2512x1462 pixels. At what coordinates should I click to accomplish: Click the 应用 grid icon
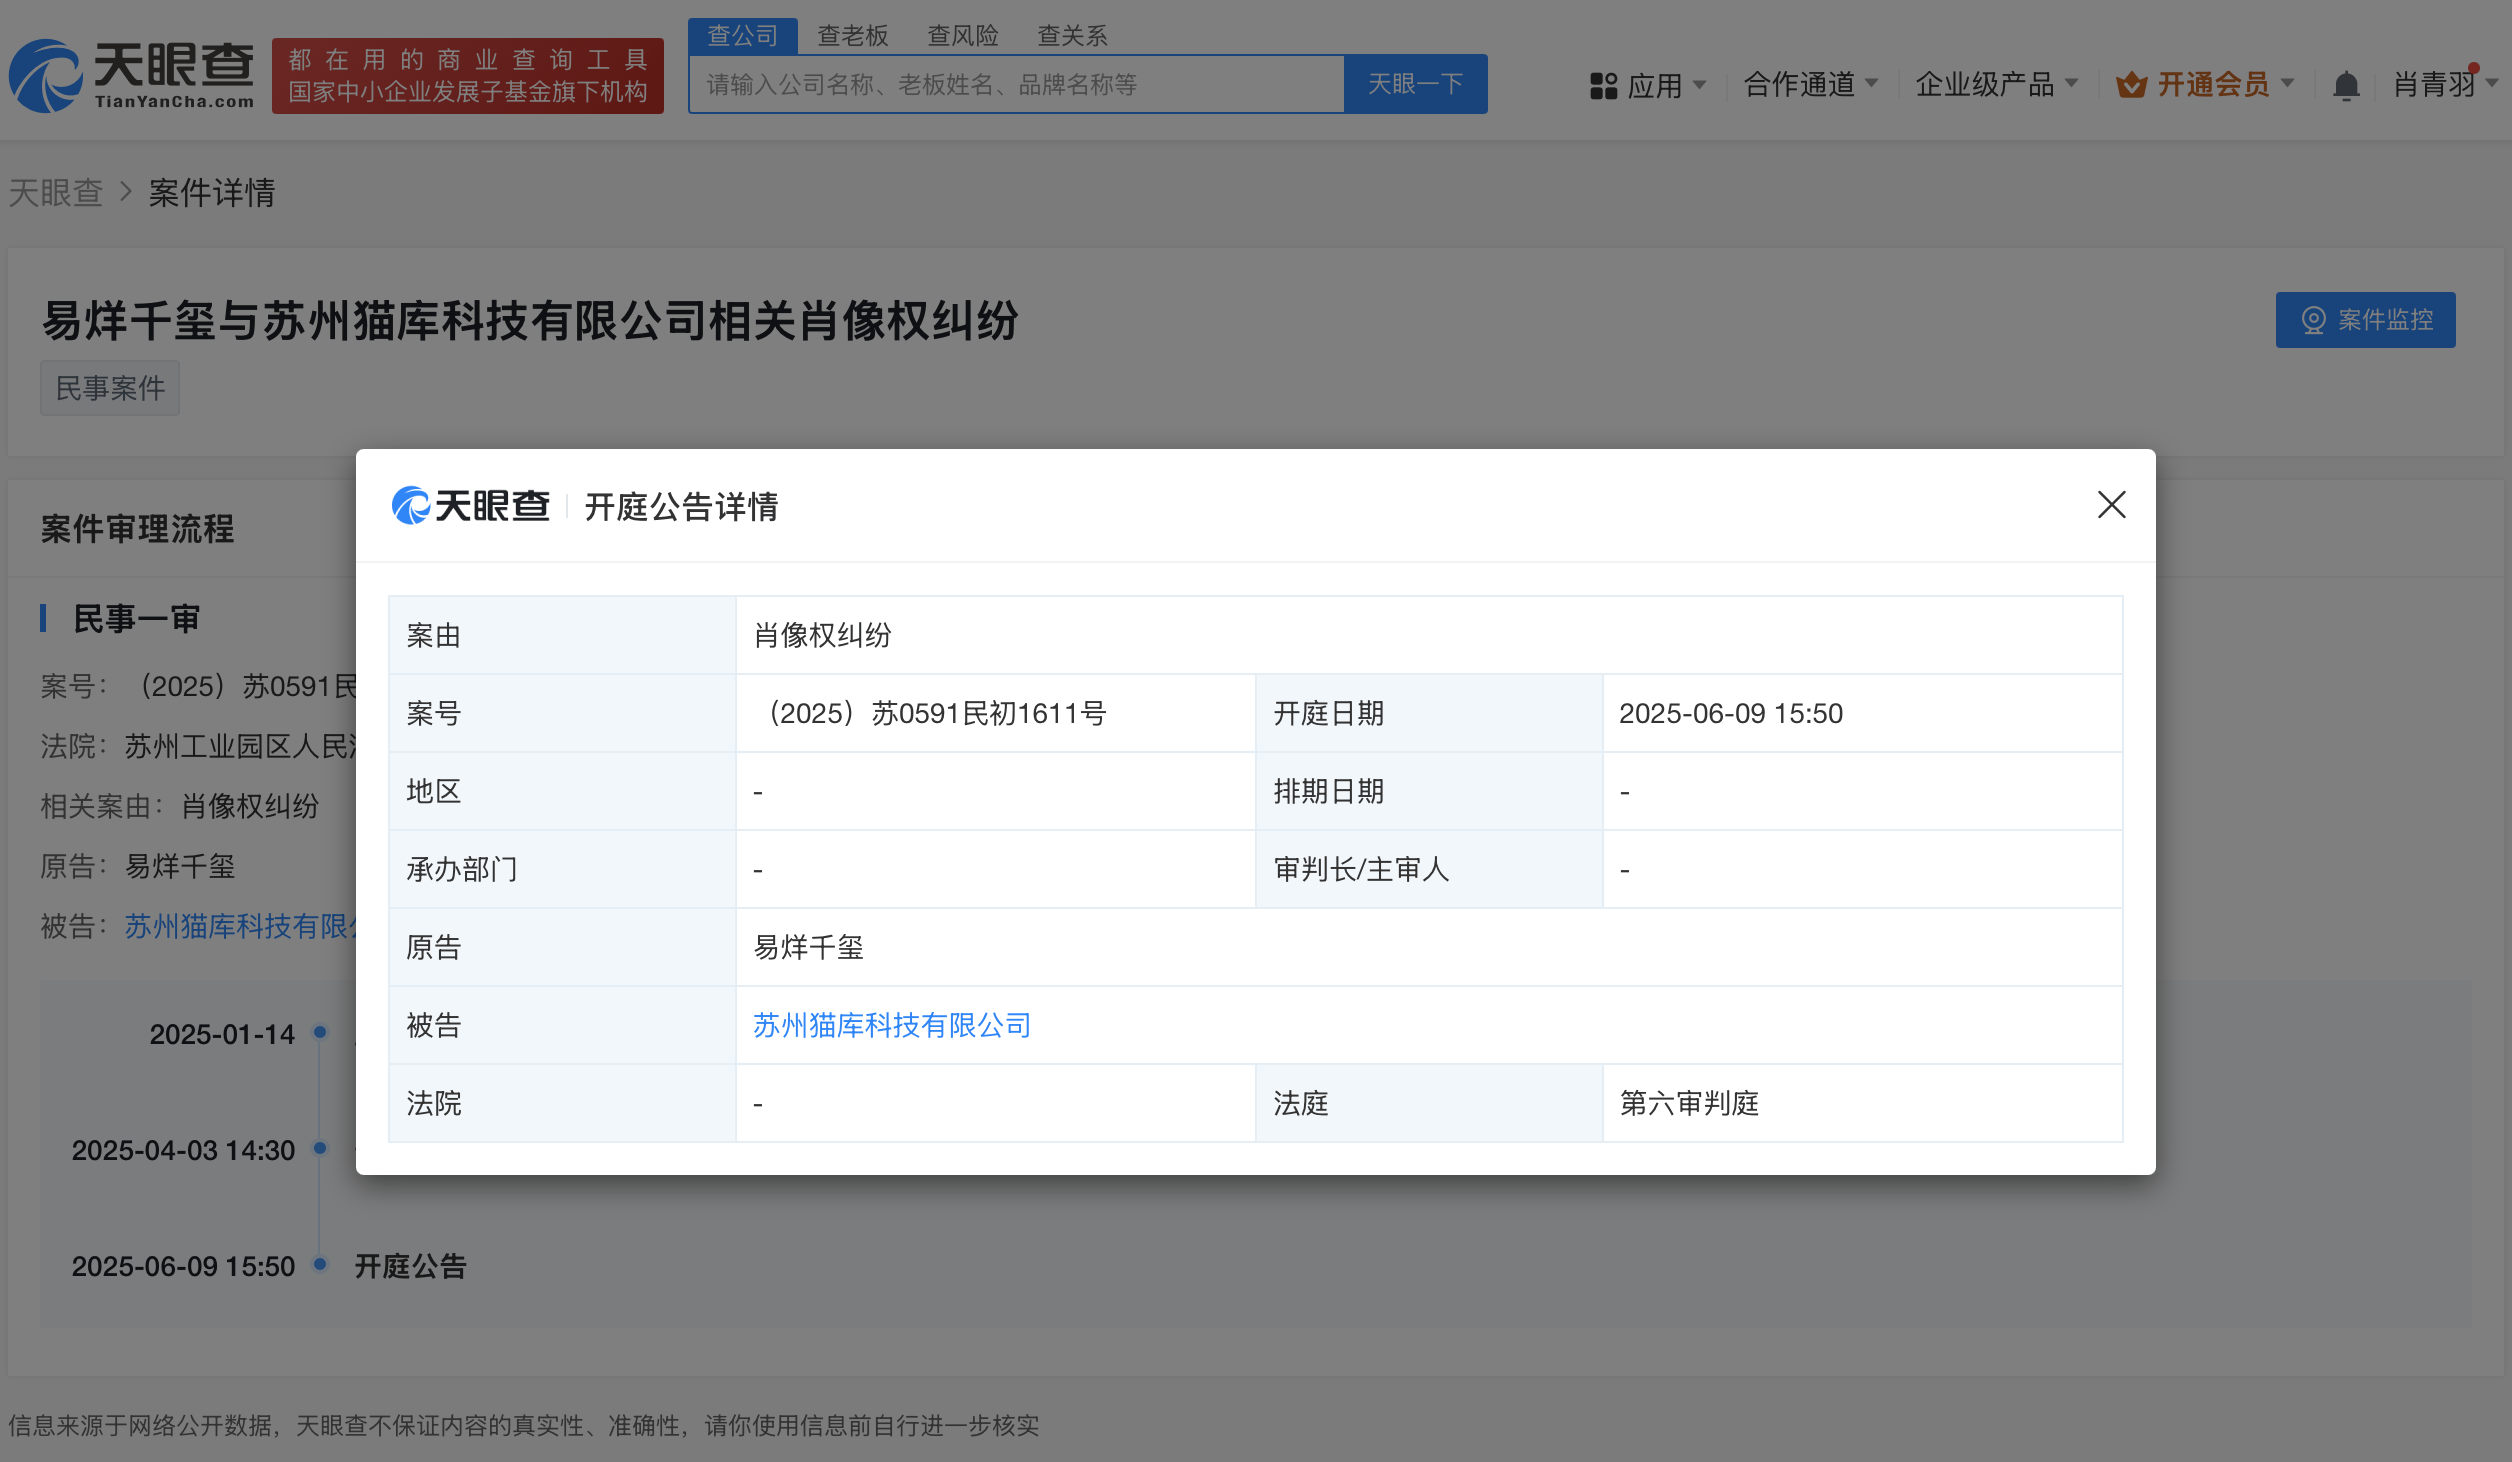(x=1603, y=86)
